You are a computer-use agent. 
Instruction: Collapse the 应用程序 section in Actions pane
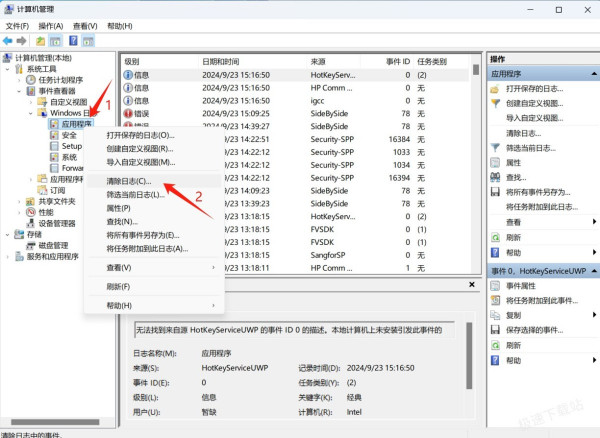[x=591, y=73]
